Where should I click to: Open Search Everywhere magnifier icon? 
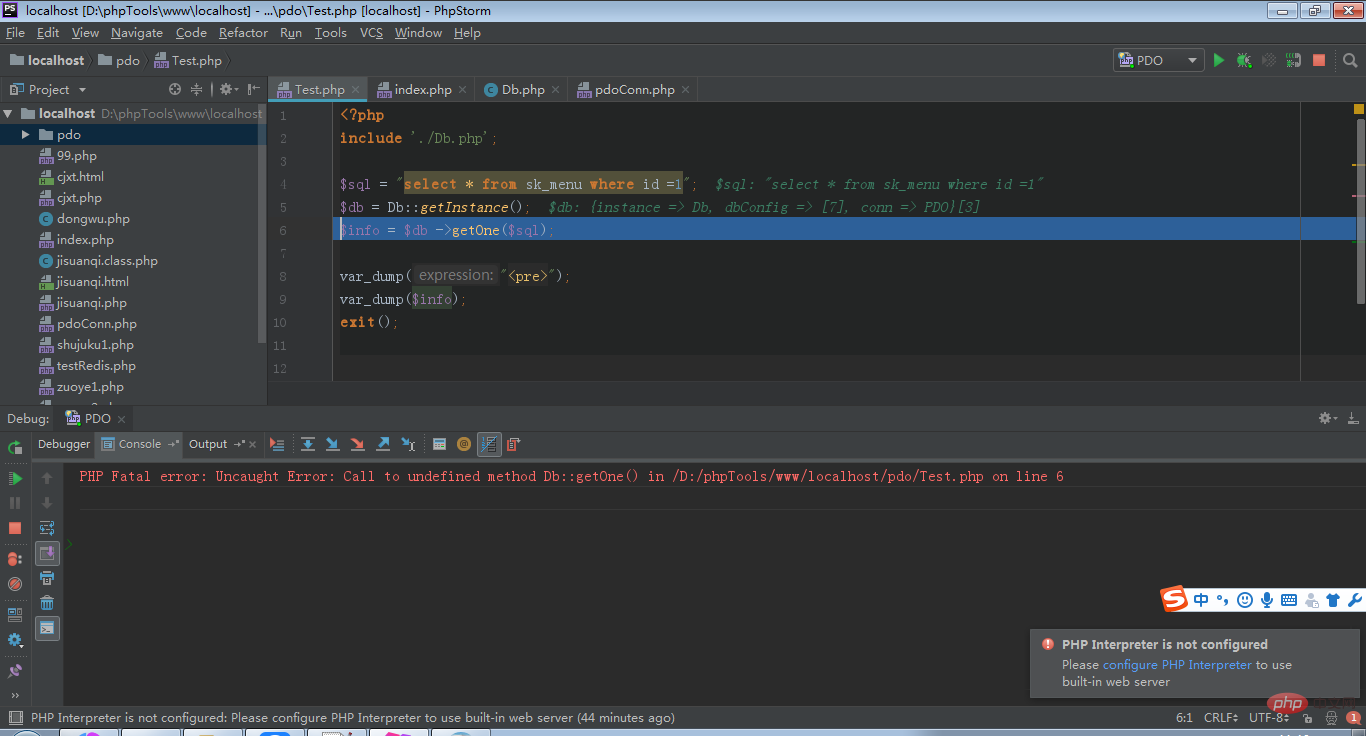(x=1351, y=60)
